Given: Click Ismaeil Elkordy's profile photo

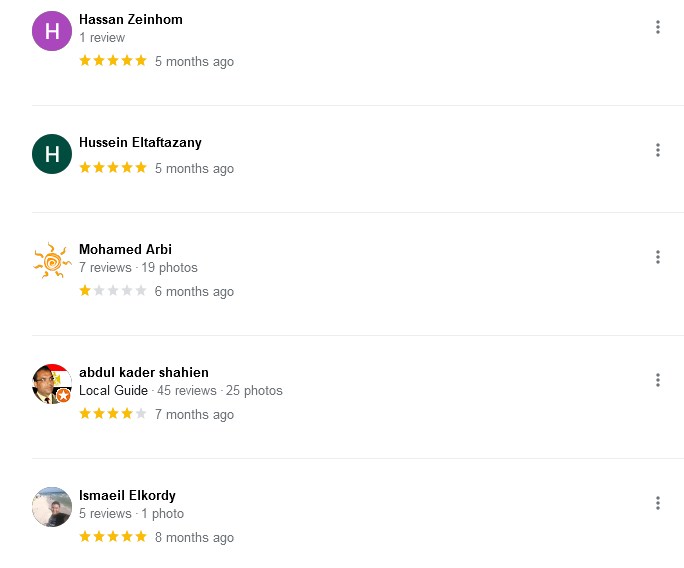Looking at the screenshot, I should 52,507.
